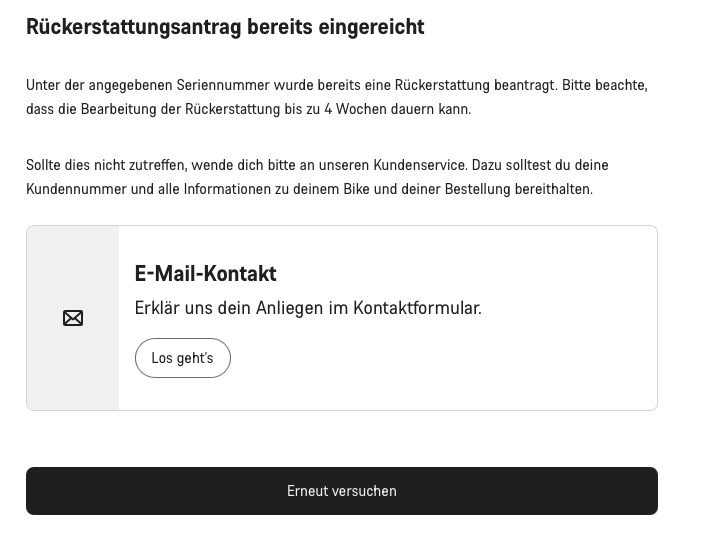Click the heading "Rückerstattungsantrag bereits eingereicht"
Screen dimensions: 717x549
pos(225,27)
